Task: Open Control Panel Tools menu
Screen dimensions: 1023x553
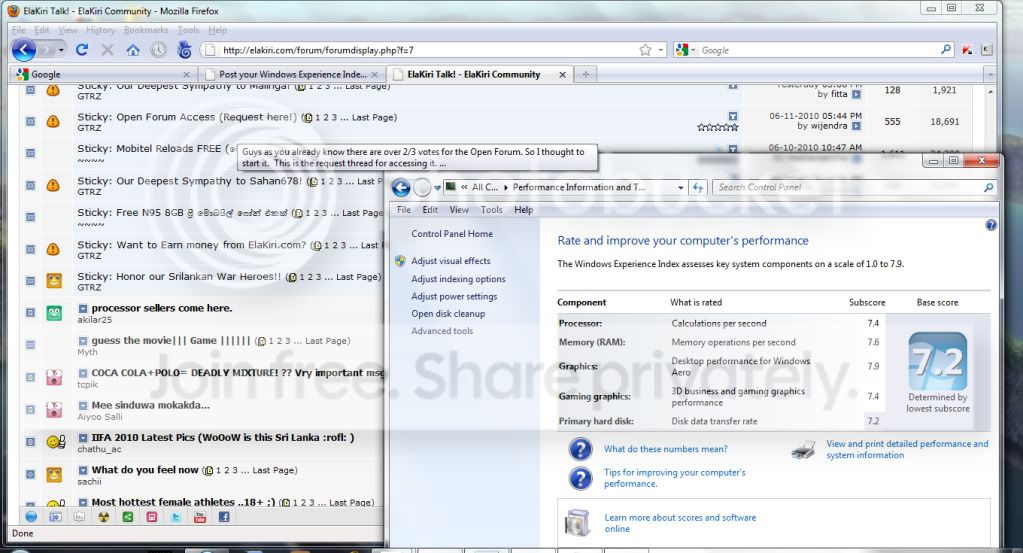Action: (491, 209)
